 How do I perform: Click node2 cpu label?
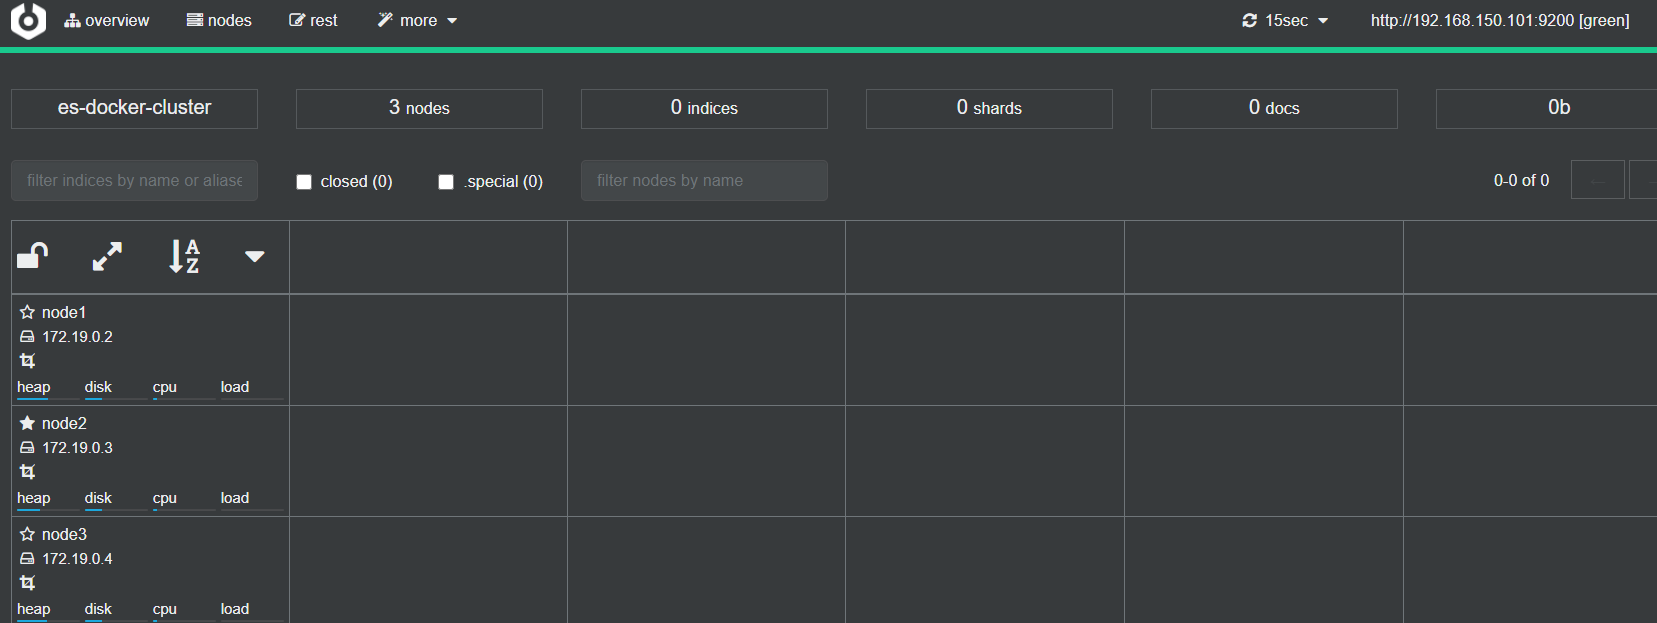[165, 497]
